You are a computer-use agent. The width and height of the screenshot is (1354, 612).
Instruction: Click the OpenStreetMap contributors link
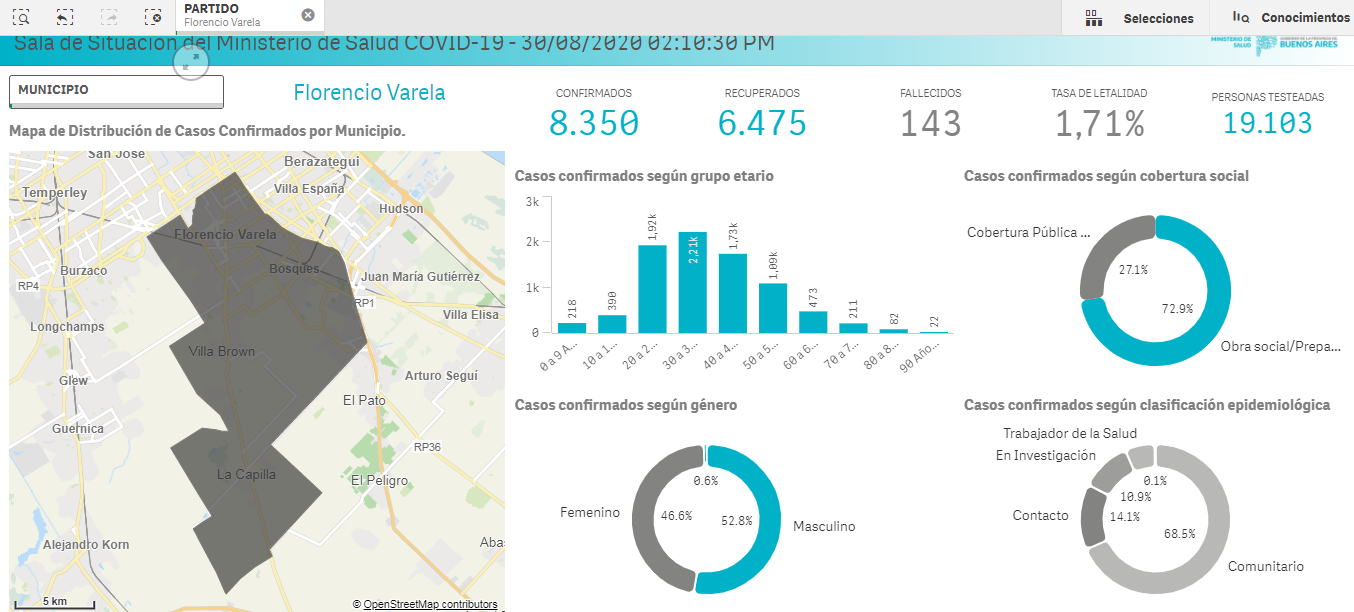429,604
